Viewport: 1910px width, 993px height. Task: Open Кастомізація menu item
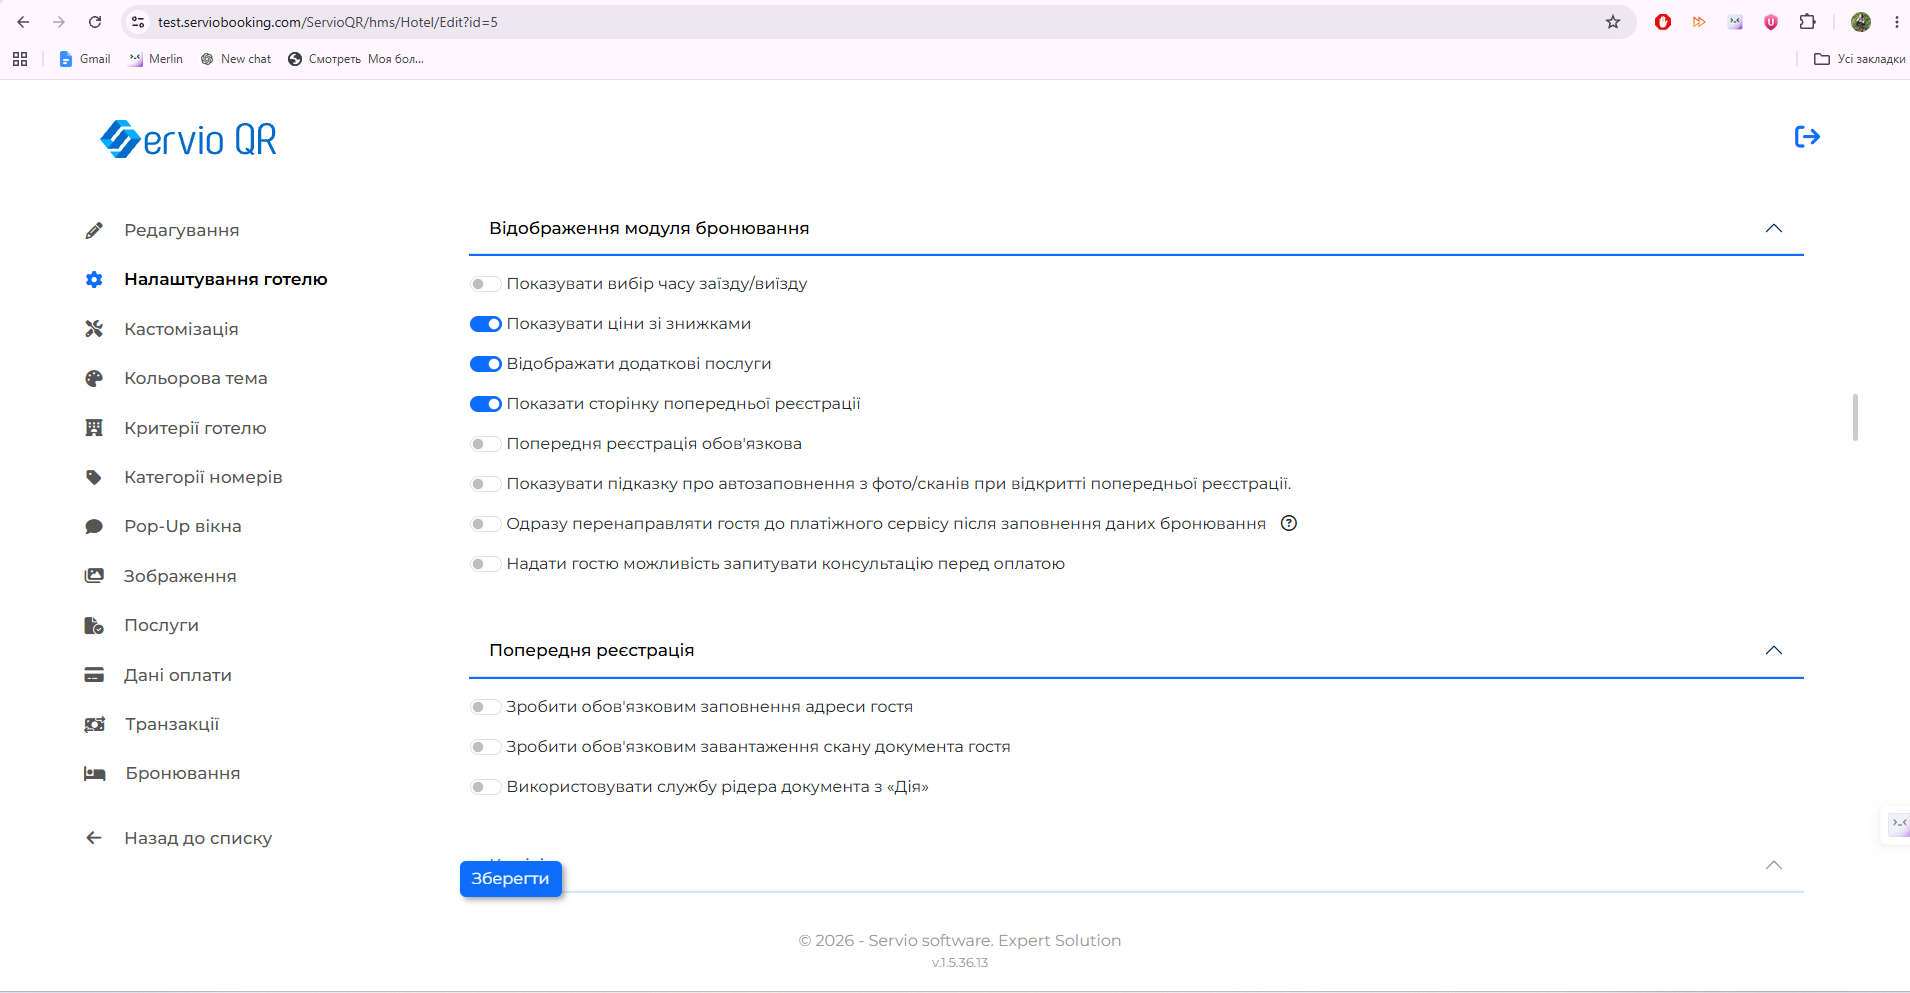pos(181,329)
